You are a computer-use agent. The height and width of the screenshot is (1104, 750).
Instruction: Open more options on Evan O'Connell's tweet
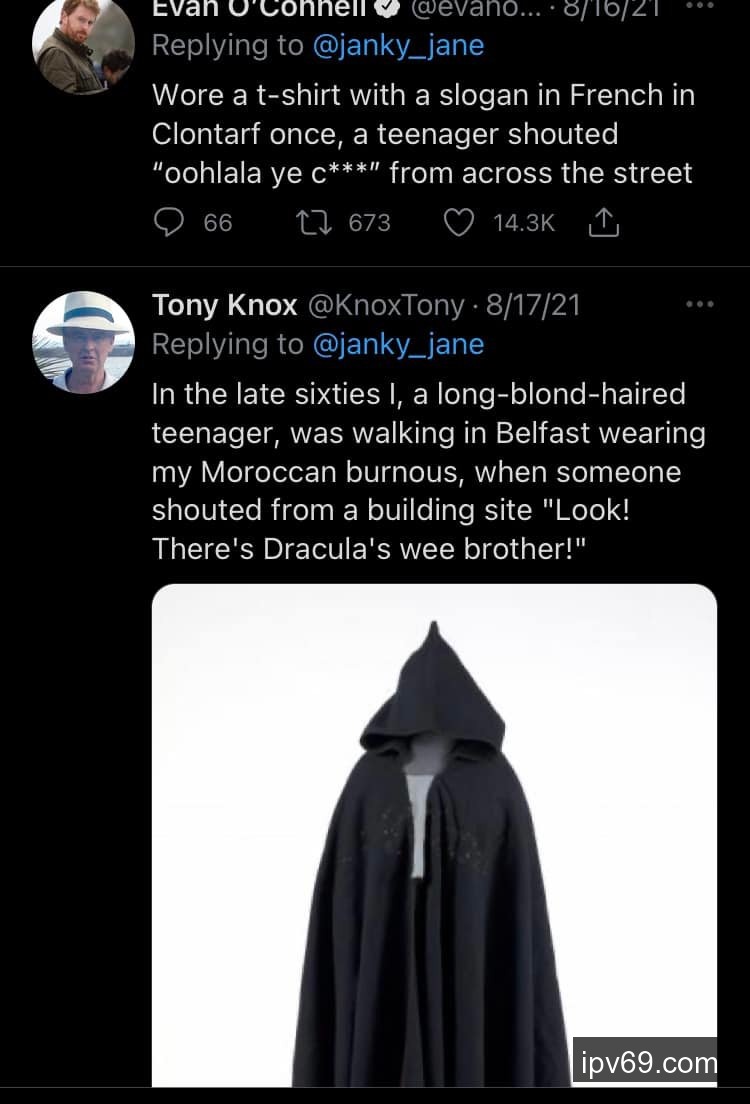coord(700,5)
